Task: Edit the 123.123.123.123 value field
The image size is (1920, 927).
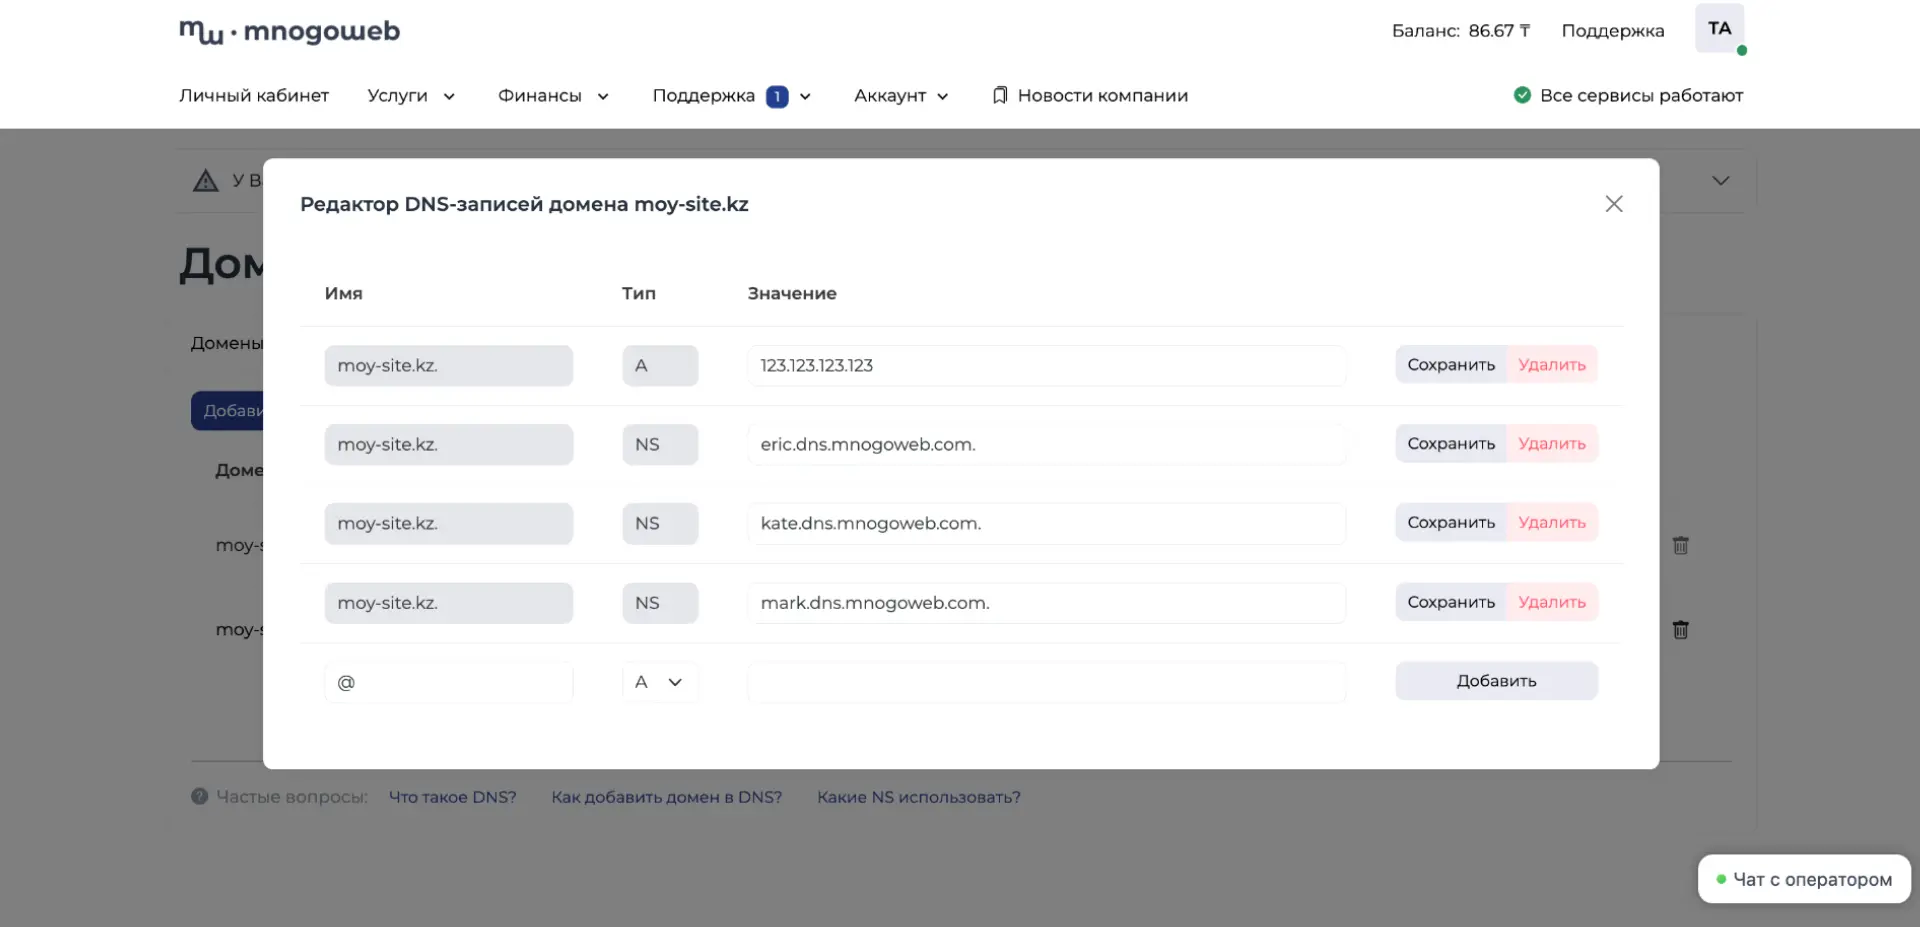Action: pyautogui.click(x=1046, y=366)
